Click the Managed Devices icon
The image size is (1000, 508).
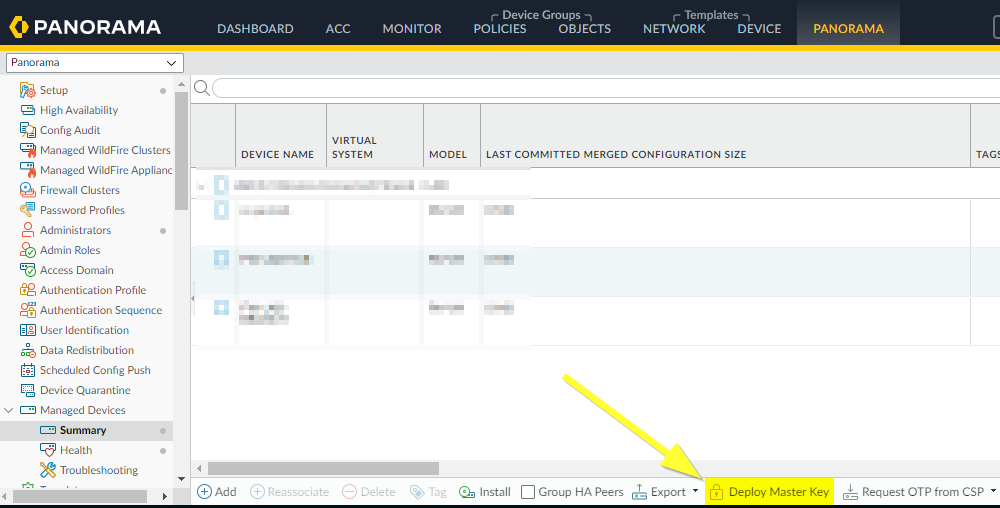click(27, 410)
